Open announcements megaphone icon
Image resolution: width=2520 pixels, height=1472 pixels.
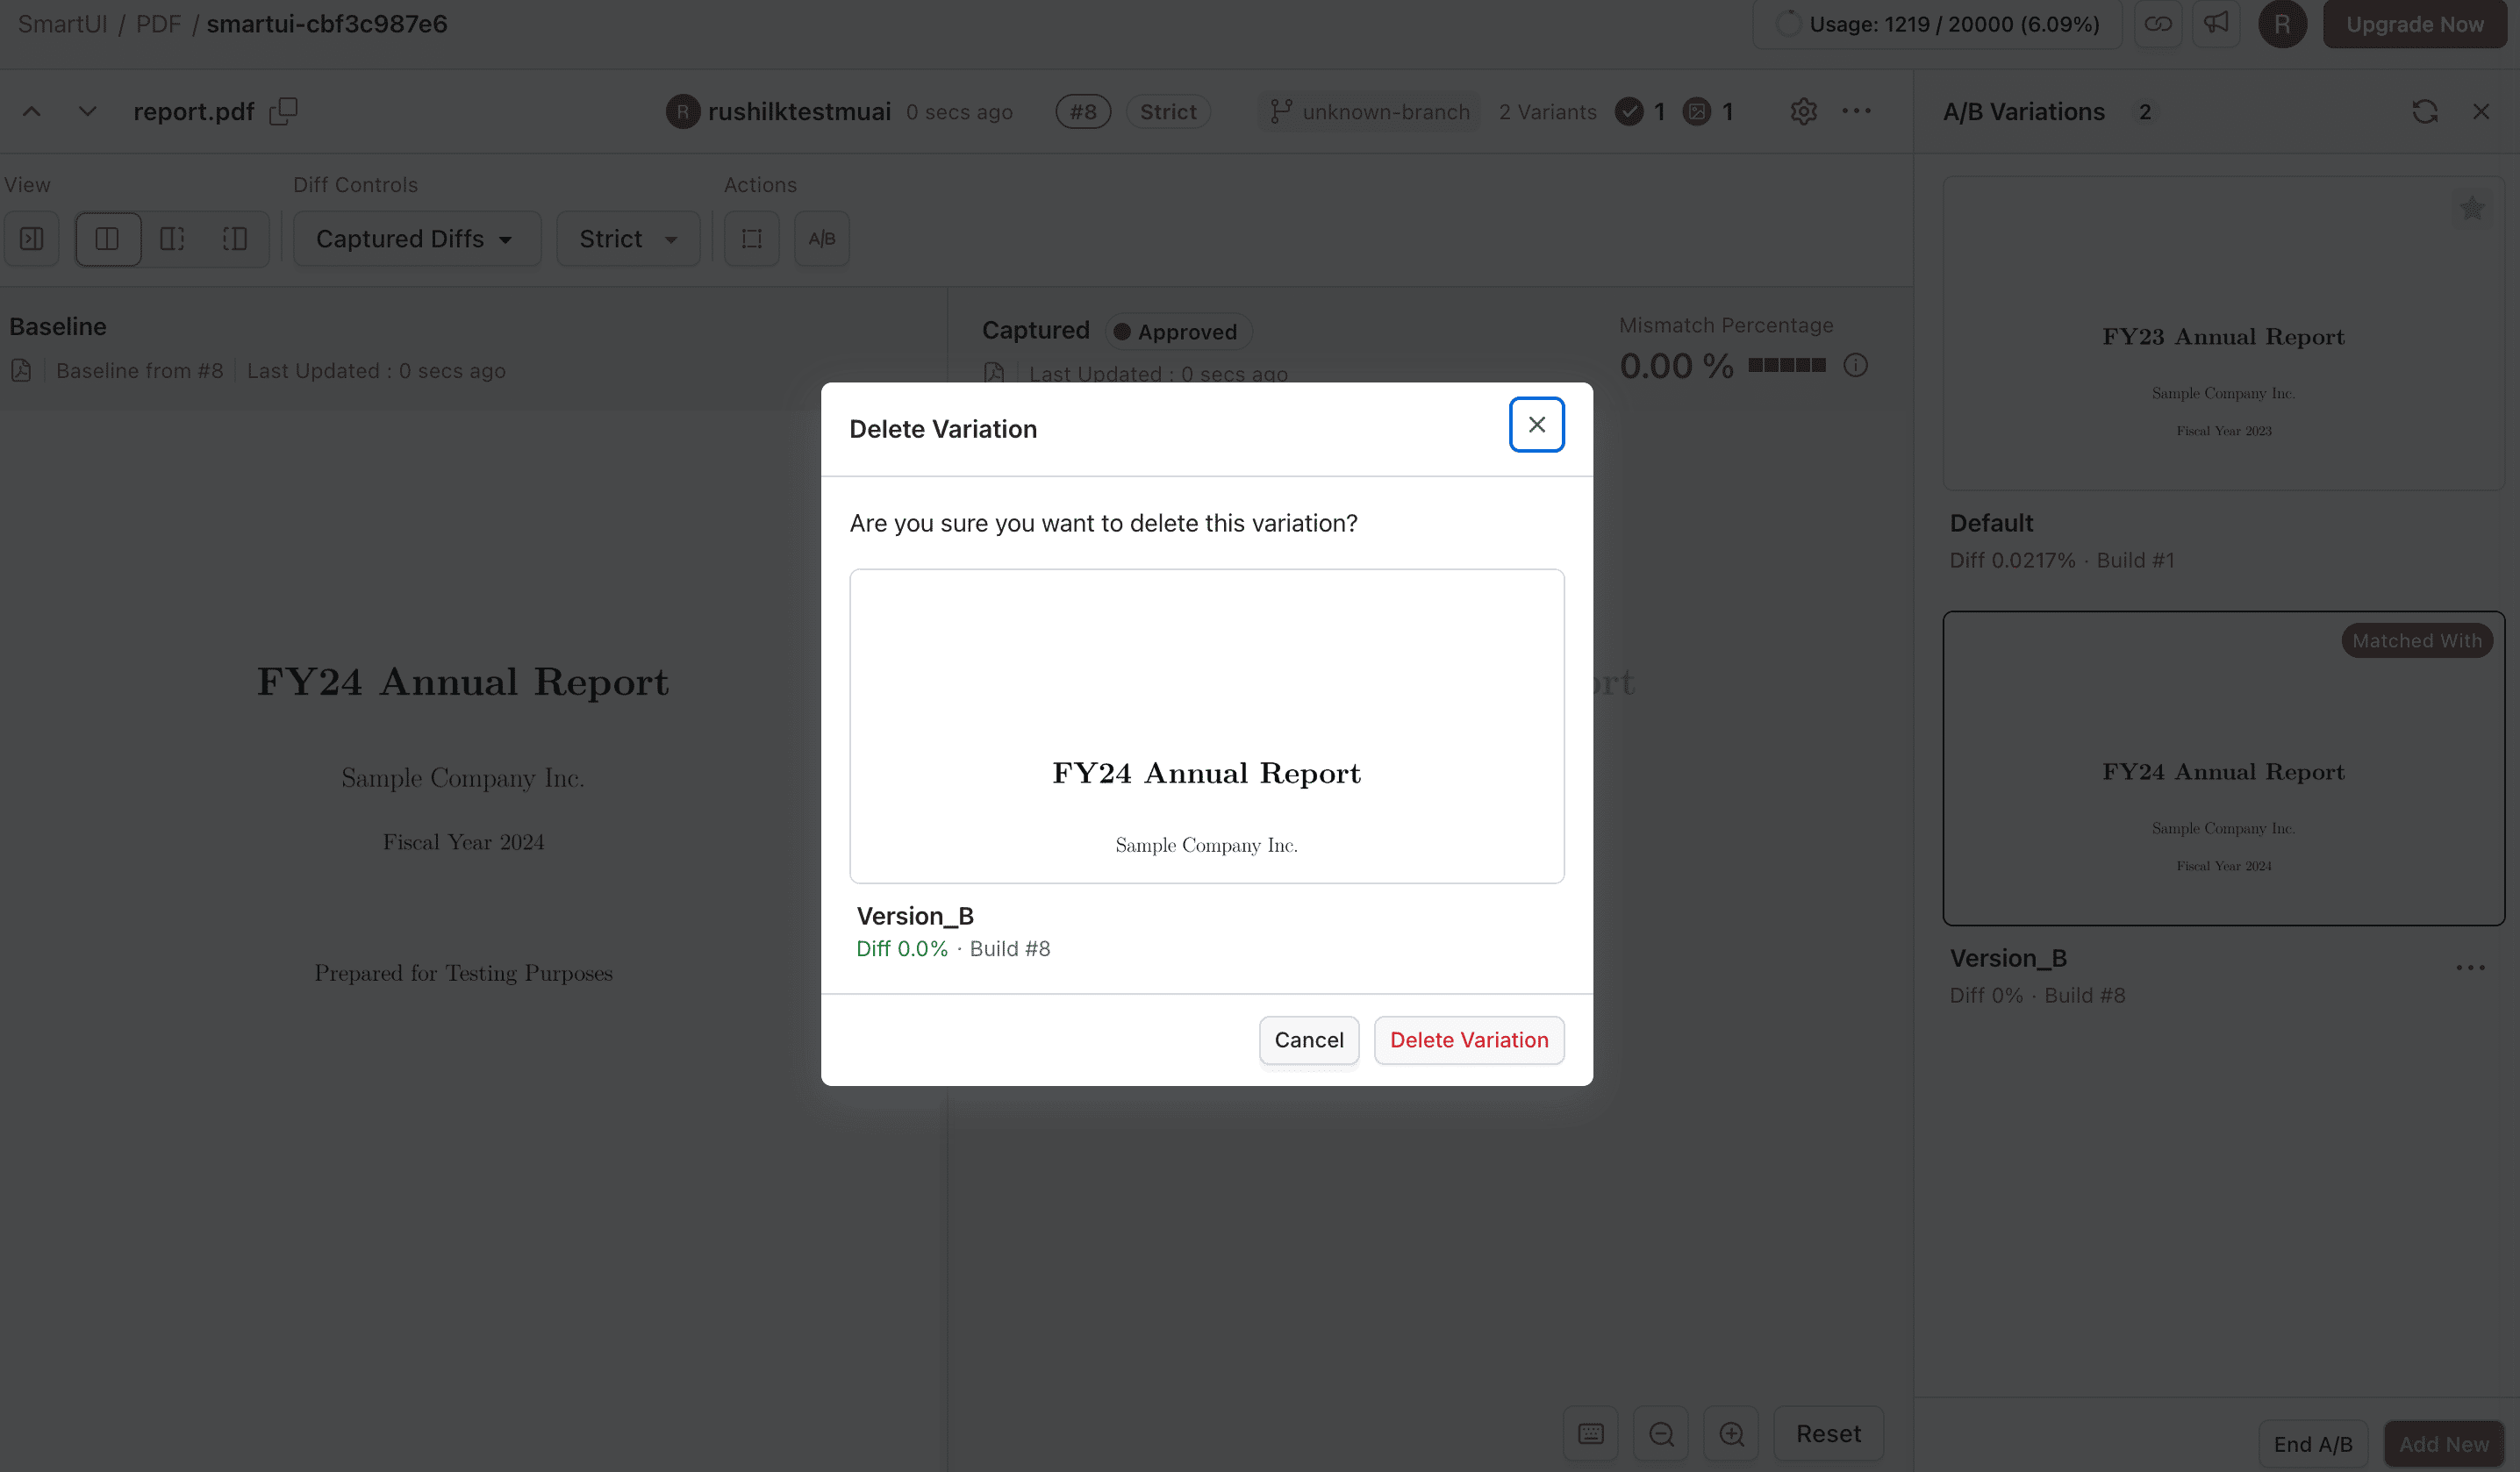point(2216,24)
